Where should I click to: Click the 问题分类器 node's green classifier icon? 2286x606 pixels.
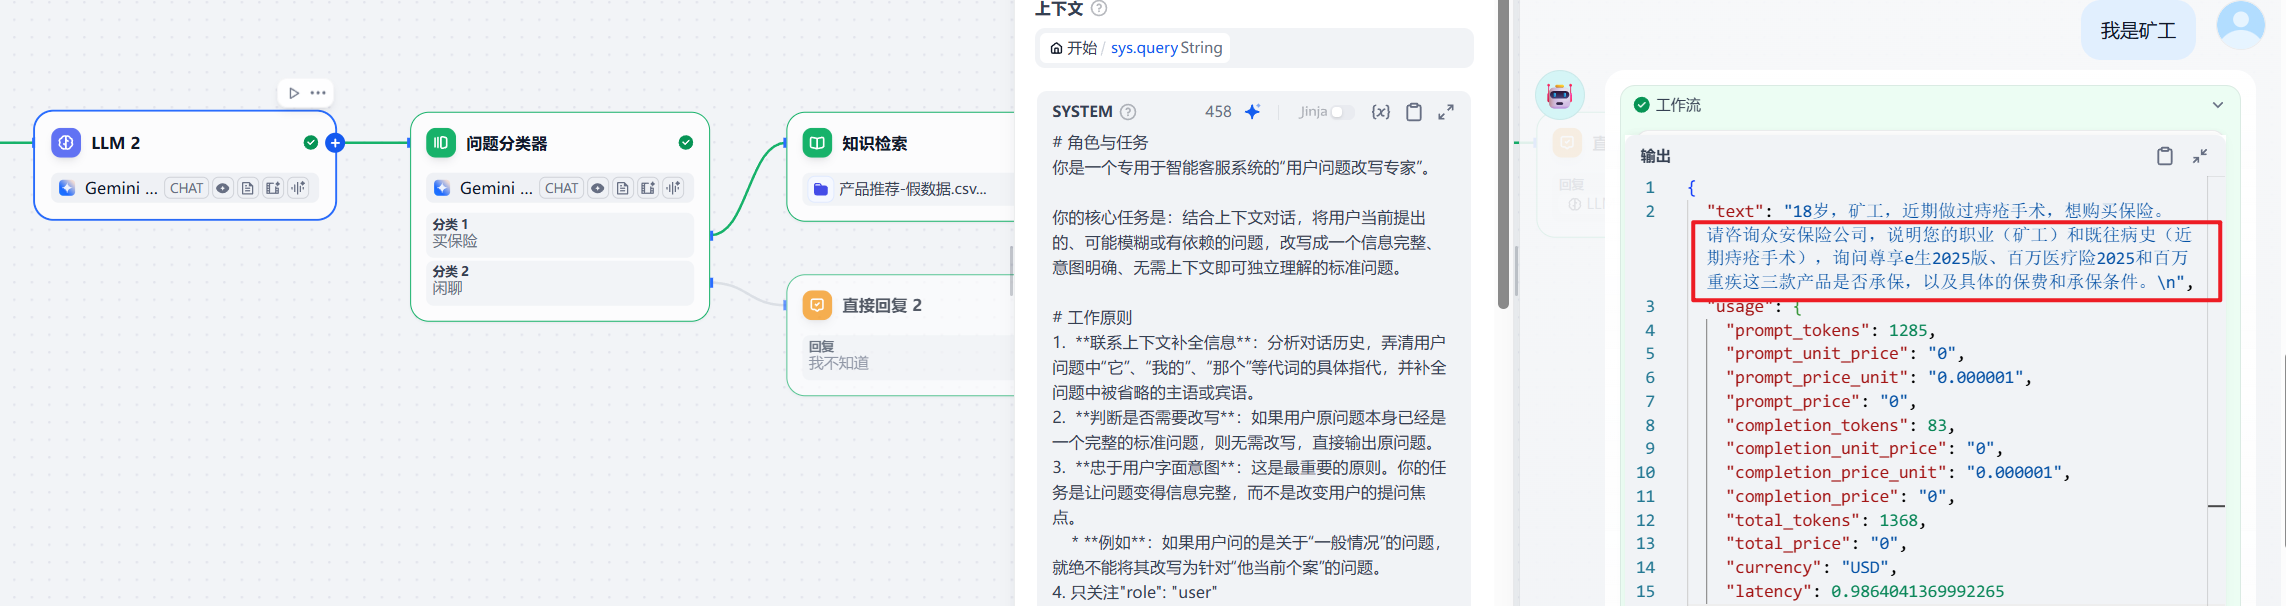pos(441,143)
